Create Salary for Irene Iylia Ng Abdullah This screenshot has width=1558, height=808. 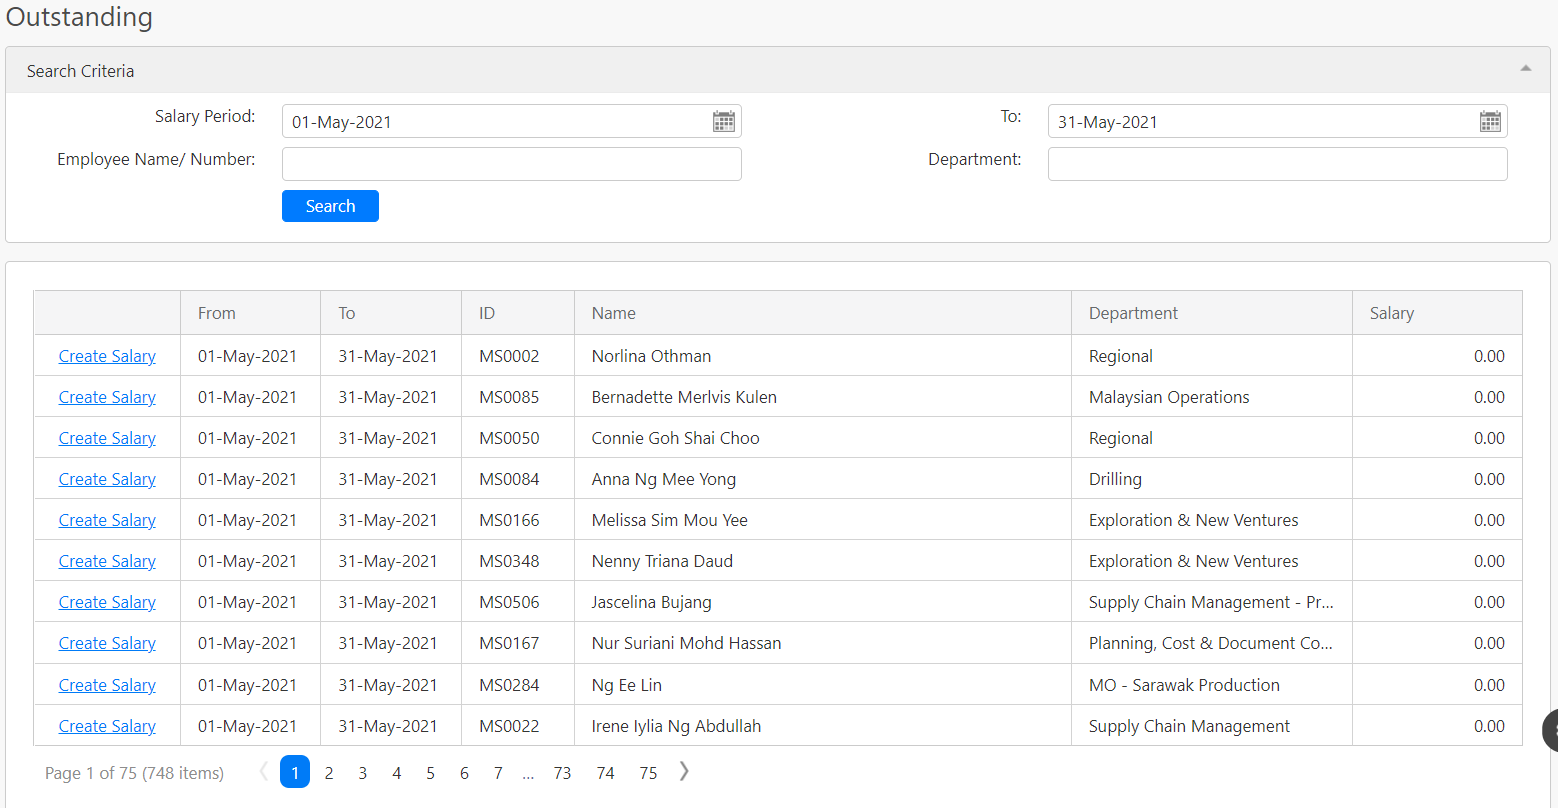click(x=107, y=726)
